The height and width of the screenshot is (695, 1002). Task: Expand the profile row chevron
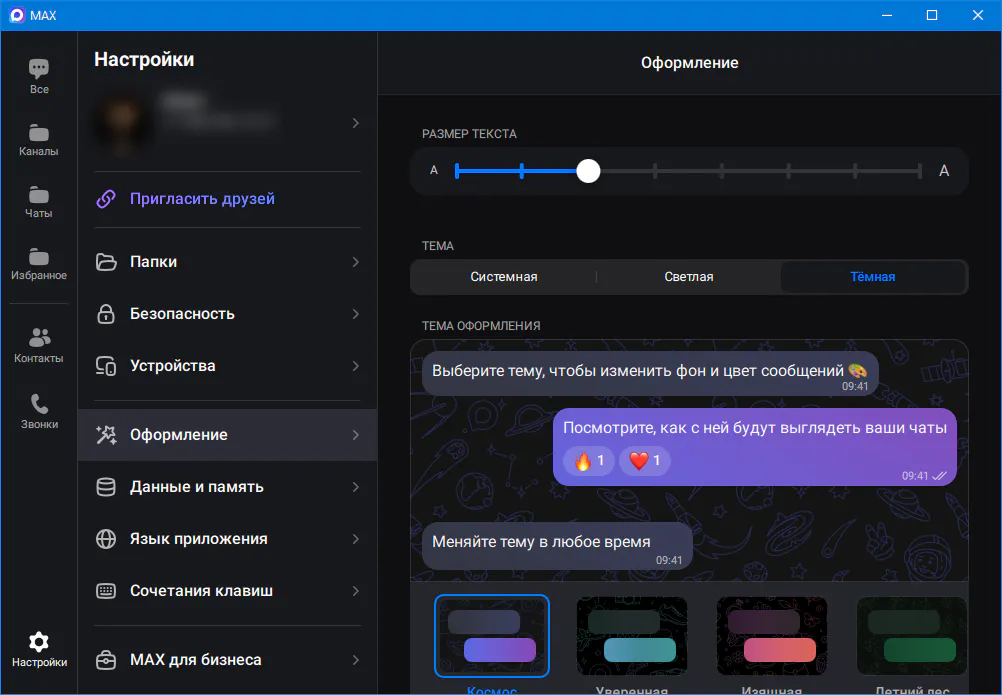point(356,123)
